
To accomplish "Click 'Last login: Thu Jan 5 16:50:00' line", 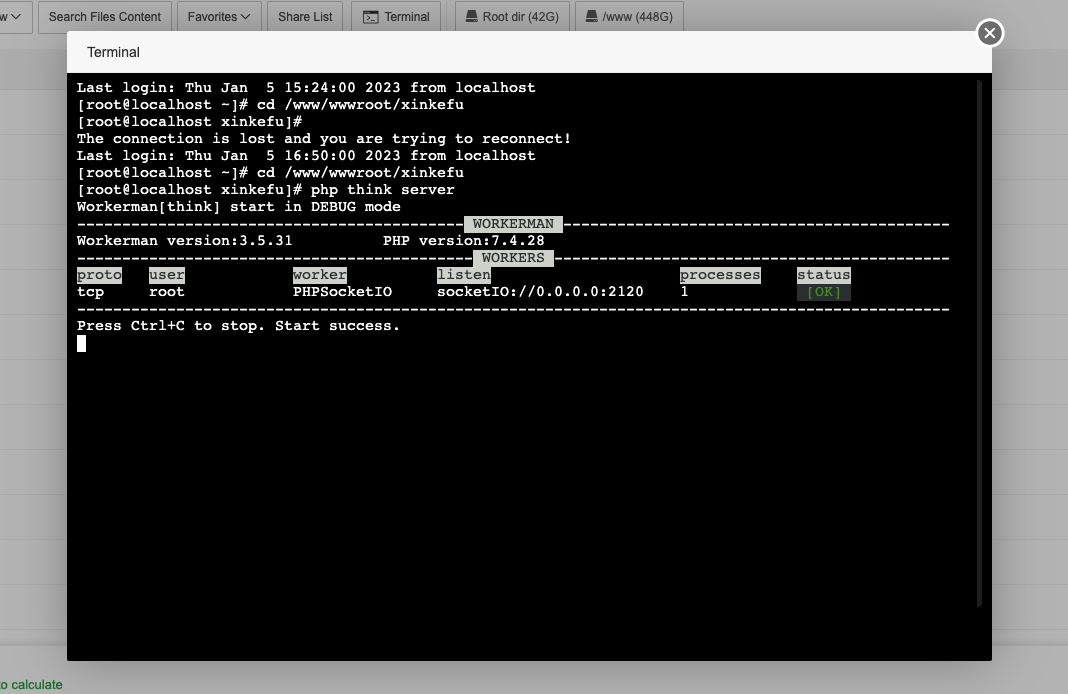I will coord(306,156).
